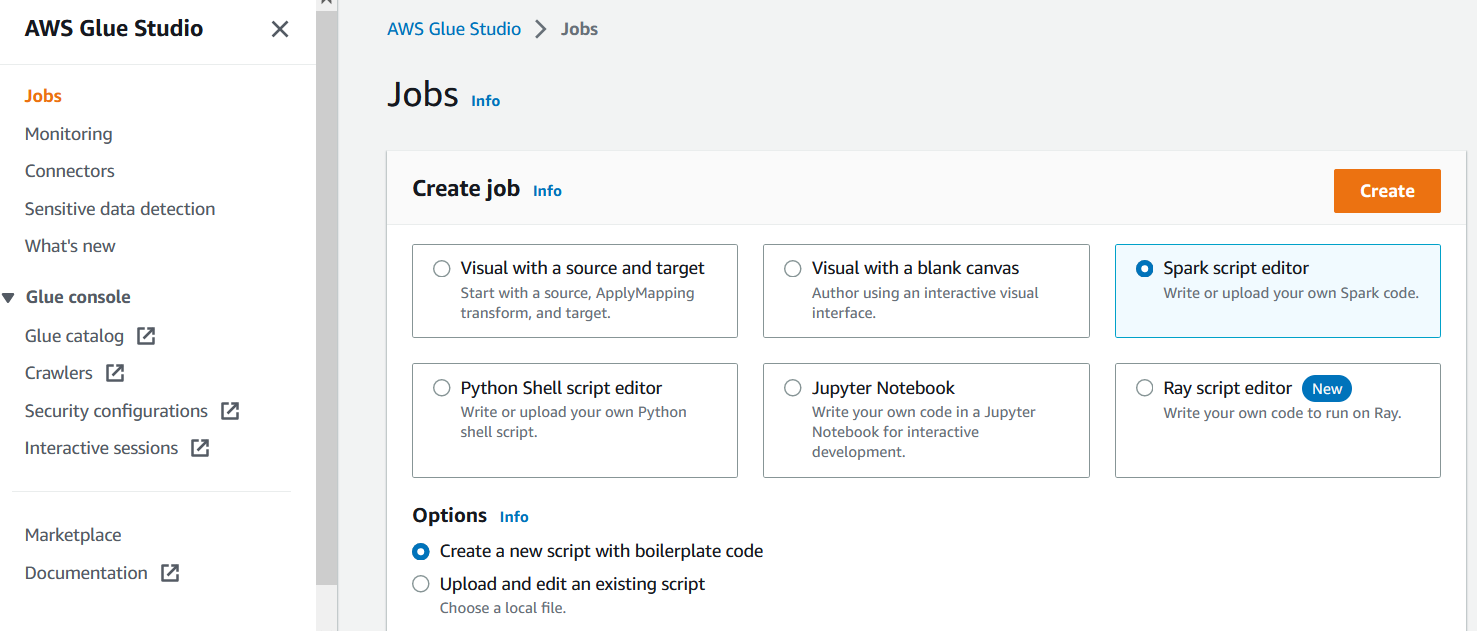Go to Connectors in the sidebar
Screen dimensions: 1477x631
pos(70,171)
